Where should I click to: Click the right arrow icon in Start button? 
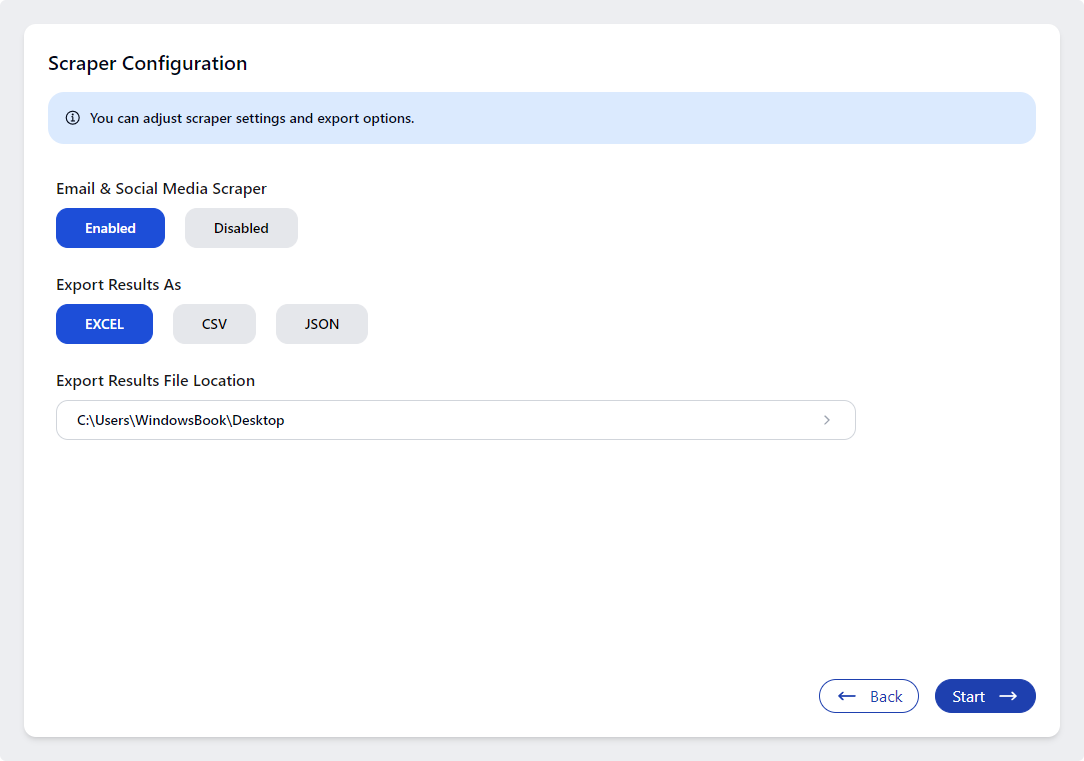pyautogui.click(x=1008, y=696)
